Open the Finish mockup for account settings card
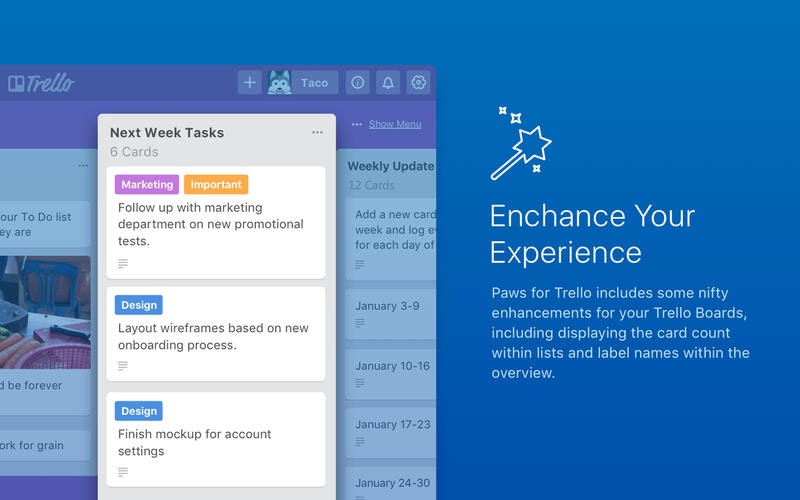The width and height of the screenshot is (800, 500). pos(216,439)
